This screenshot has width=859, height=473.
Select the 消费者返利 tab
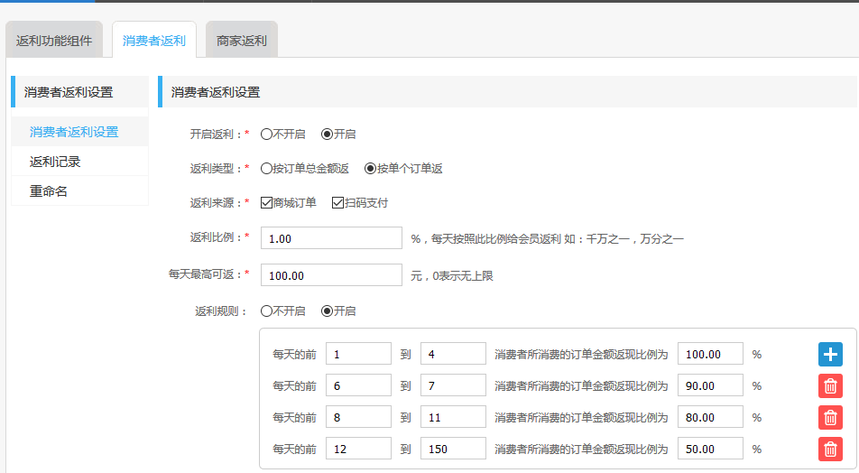[154, 41]
